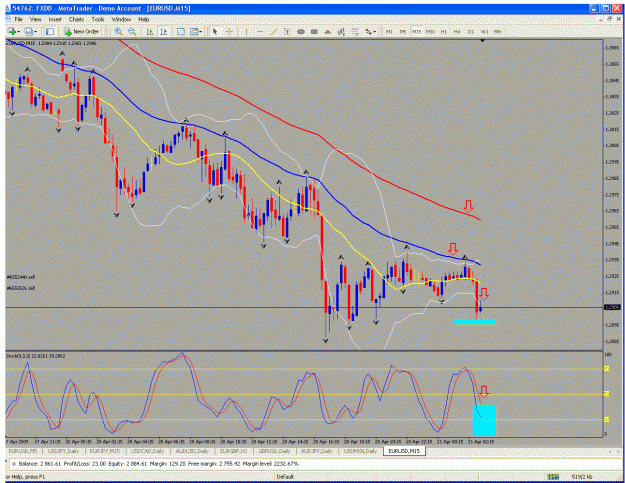This screenshot has width=625, height=483.
Task: Switch to the EURJPY,M15 chart tab
Action: coord(104,451)
